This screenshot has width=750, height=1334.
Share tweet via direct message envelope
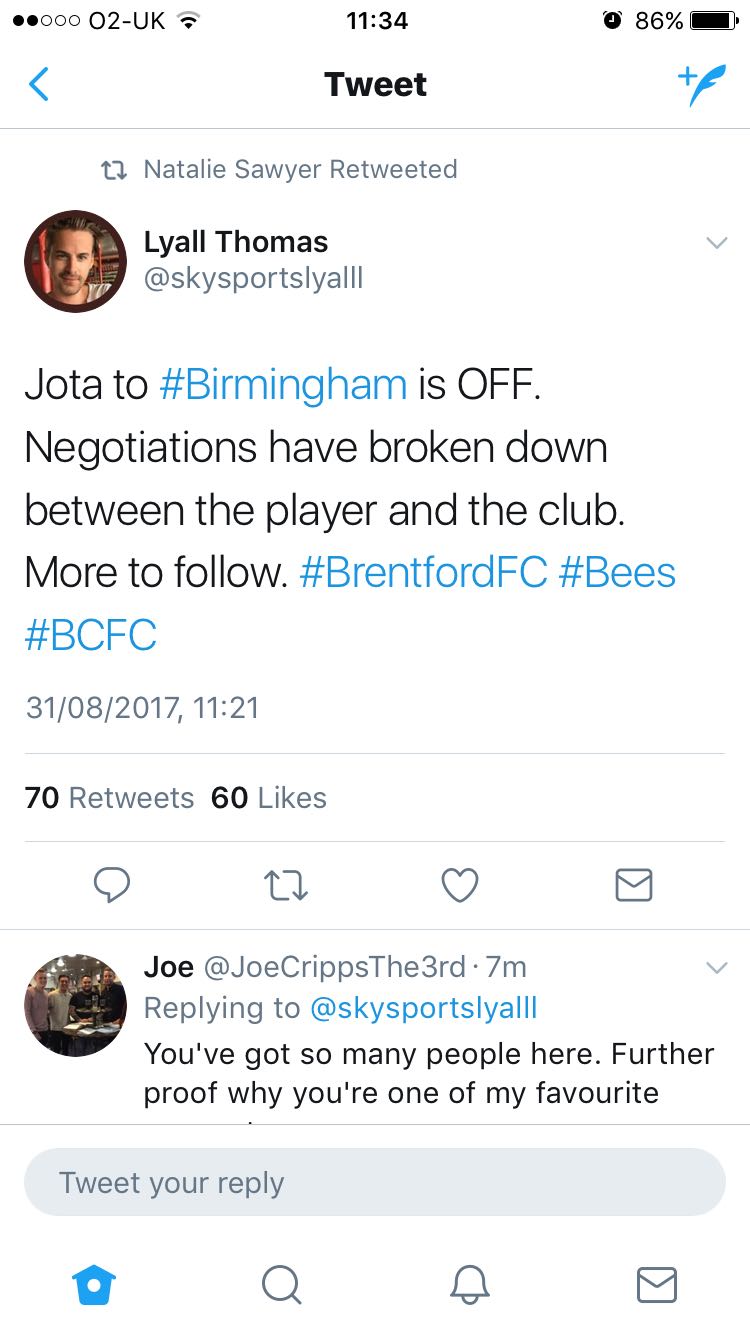pyautogui.click(x=633, y=884)
